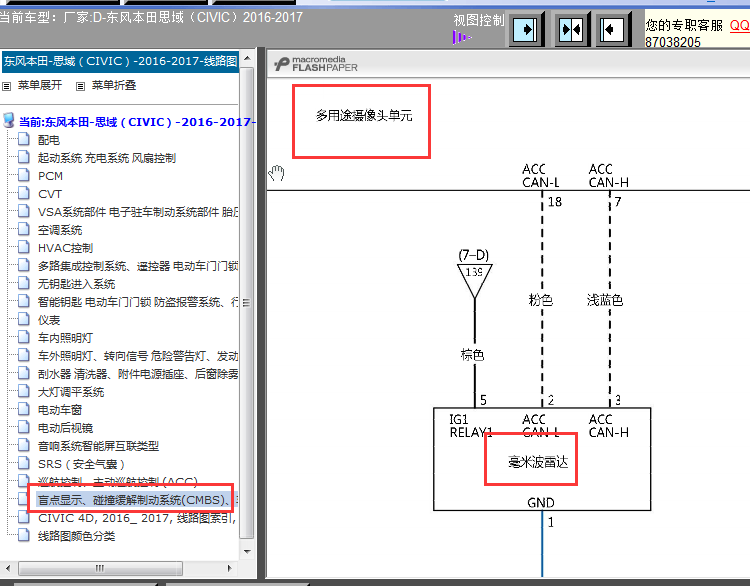Screen dimensions: 750x586
Task: Click the page icon next to 空调系统
Action: coord(24,229)
